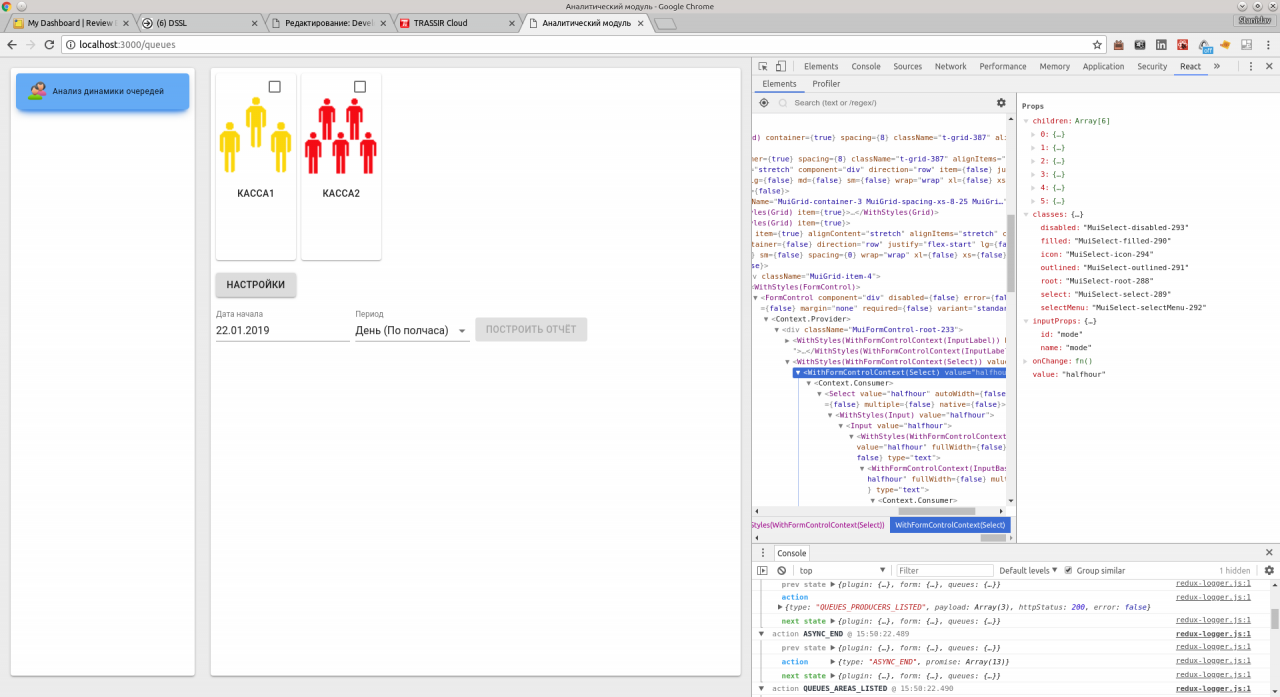This screenshot has height=697, width=1280.
Task: Click the React DevTools select-component target icon
Action: (x=764, y=102)
